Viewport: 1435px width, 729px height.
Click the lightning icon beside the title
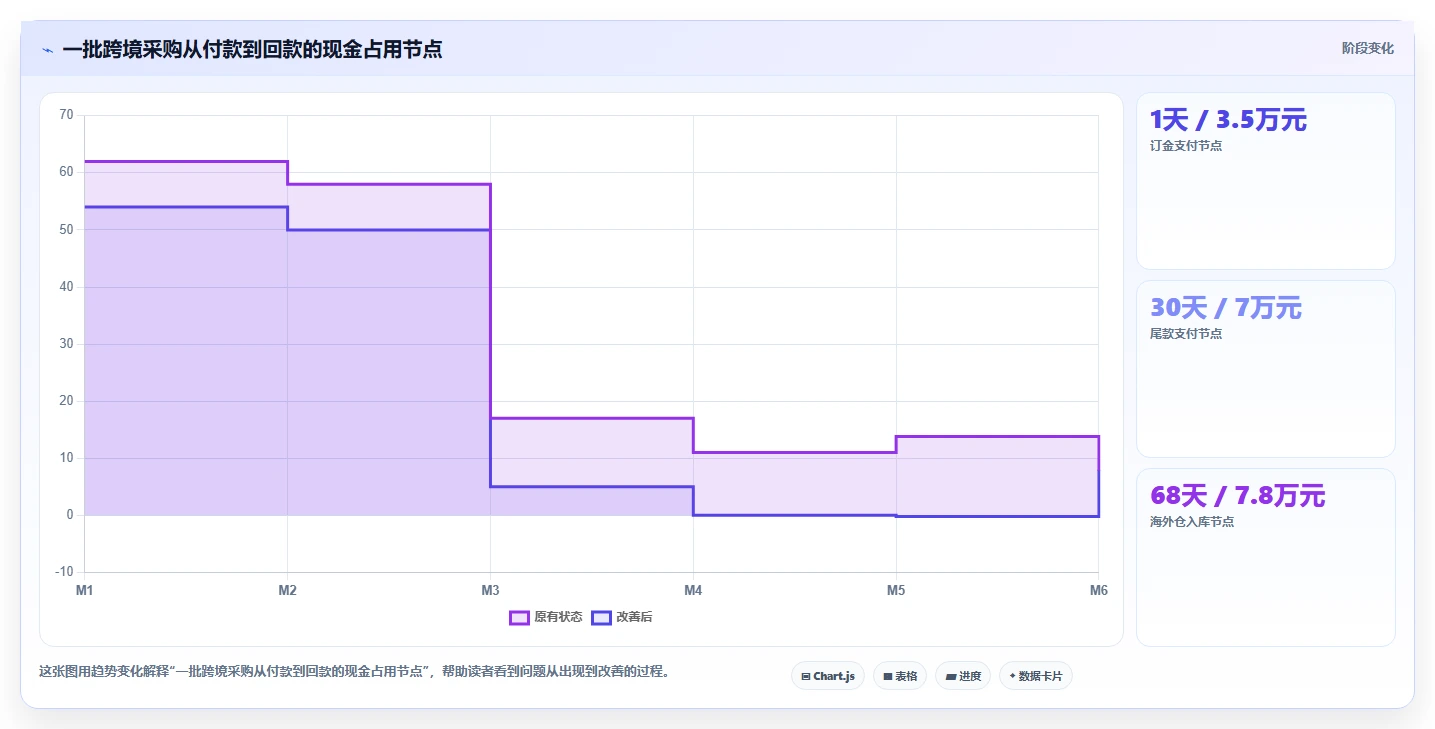48,50
